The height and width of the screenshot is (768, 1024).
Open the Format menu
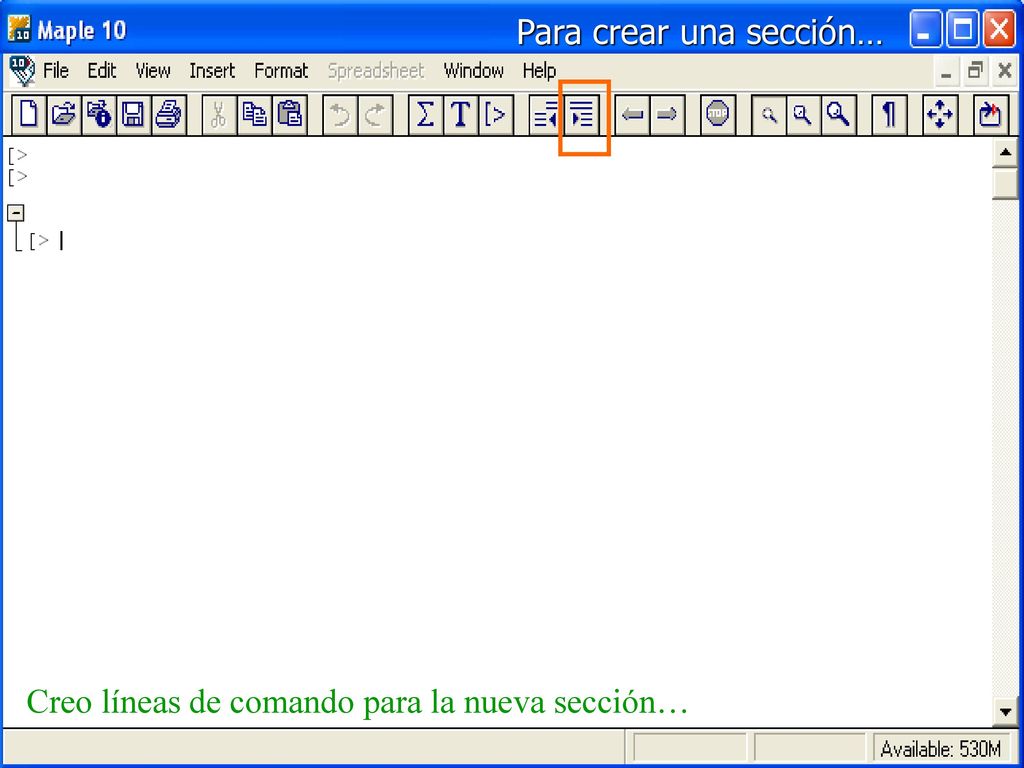pyautogui.click(x=281, y=71)
